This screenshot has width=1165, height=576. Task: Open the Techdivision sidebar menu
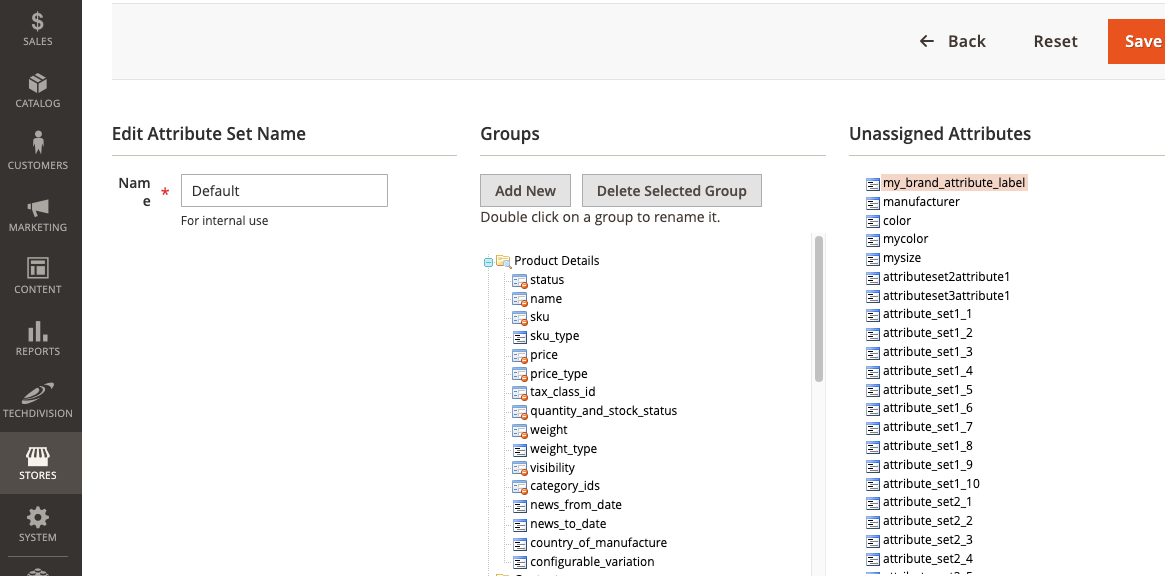tap(37, 401)
